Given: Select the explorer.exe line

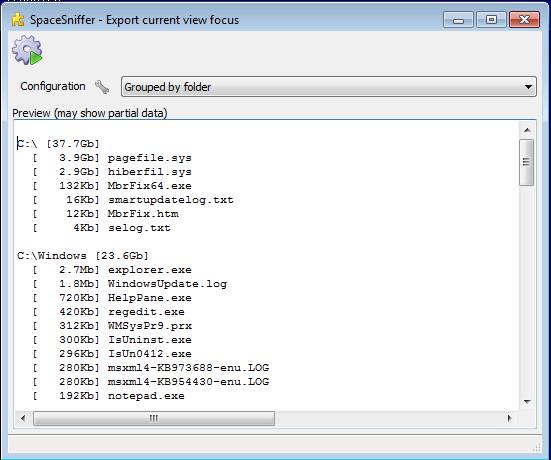Looking at the screenshot, I should 112,270.
